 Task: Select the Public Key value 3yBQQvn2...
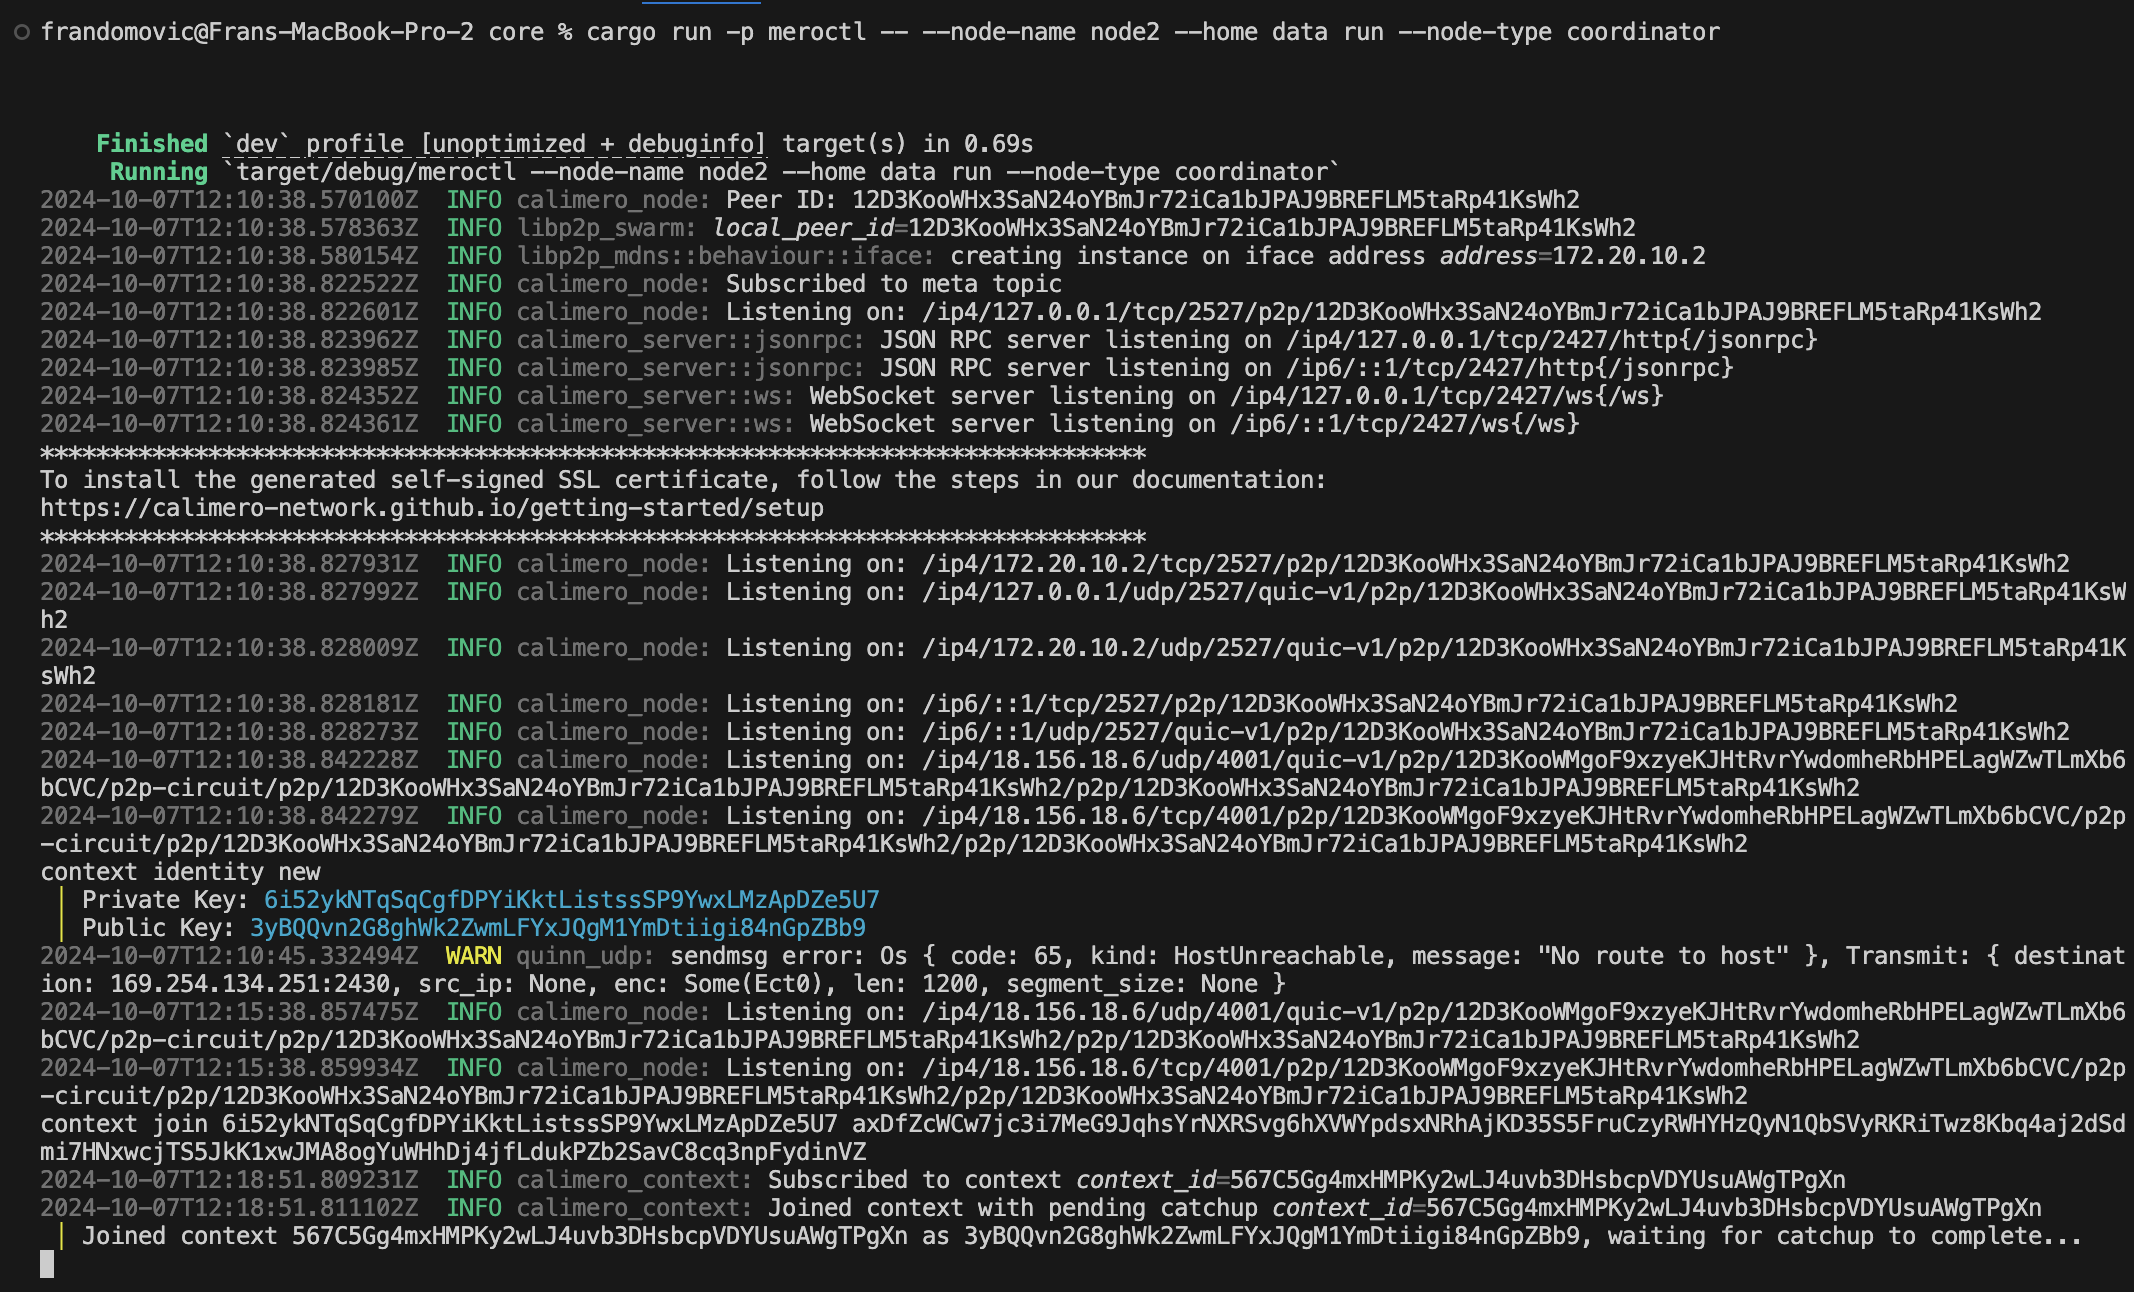[558, 928]
